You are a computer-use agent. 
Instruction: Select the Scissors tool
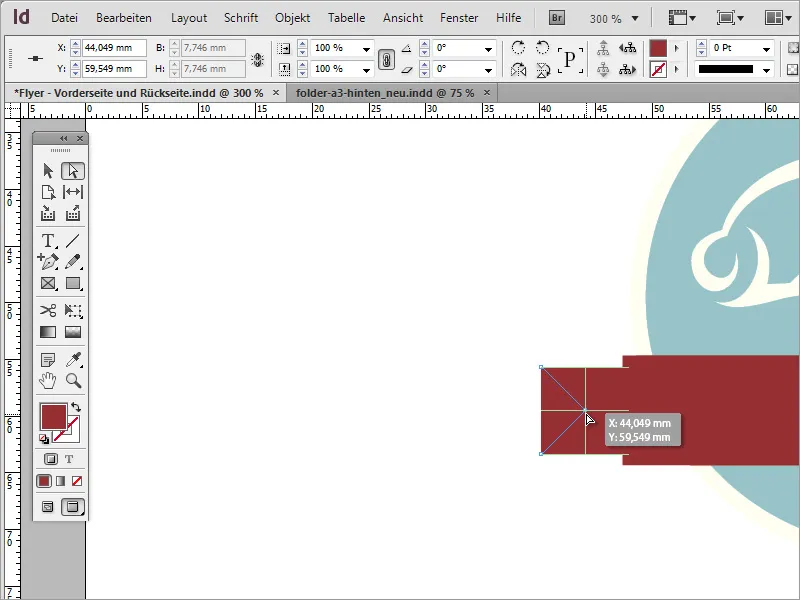click(x=48, y=310)
